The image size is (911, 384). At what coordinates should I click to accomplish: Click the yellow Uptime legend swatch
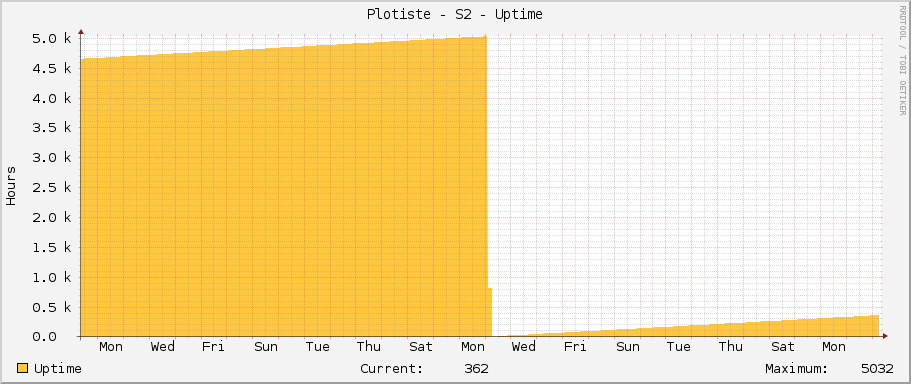(x=23, y=368)
